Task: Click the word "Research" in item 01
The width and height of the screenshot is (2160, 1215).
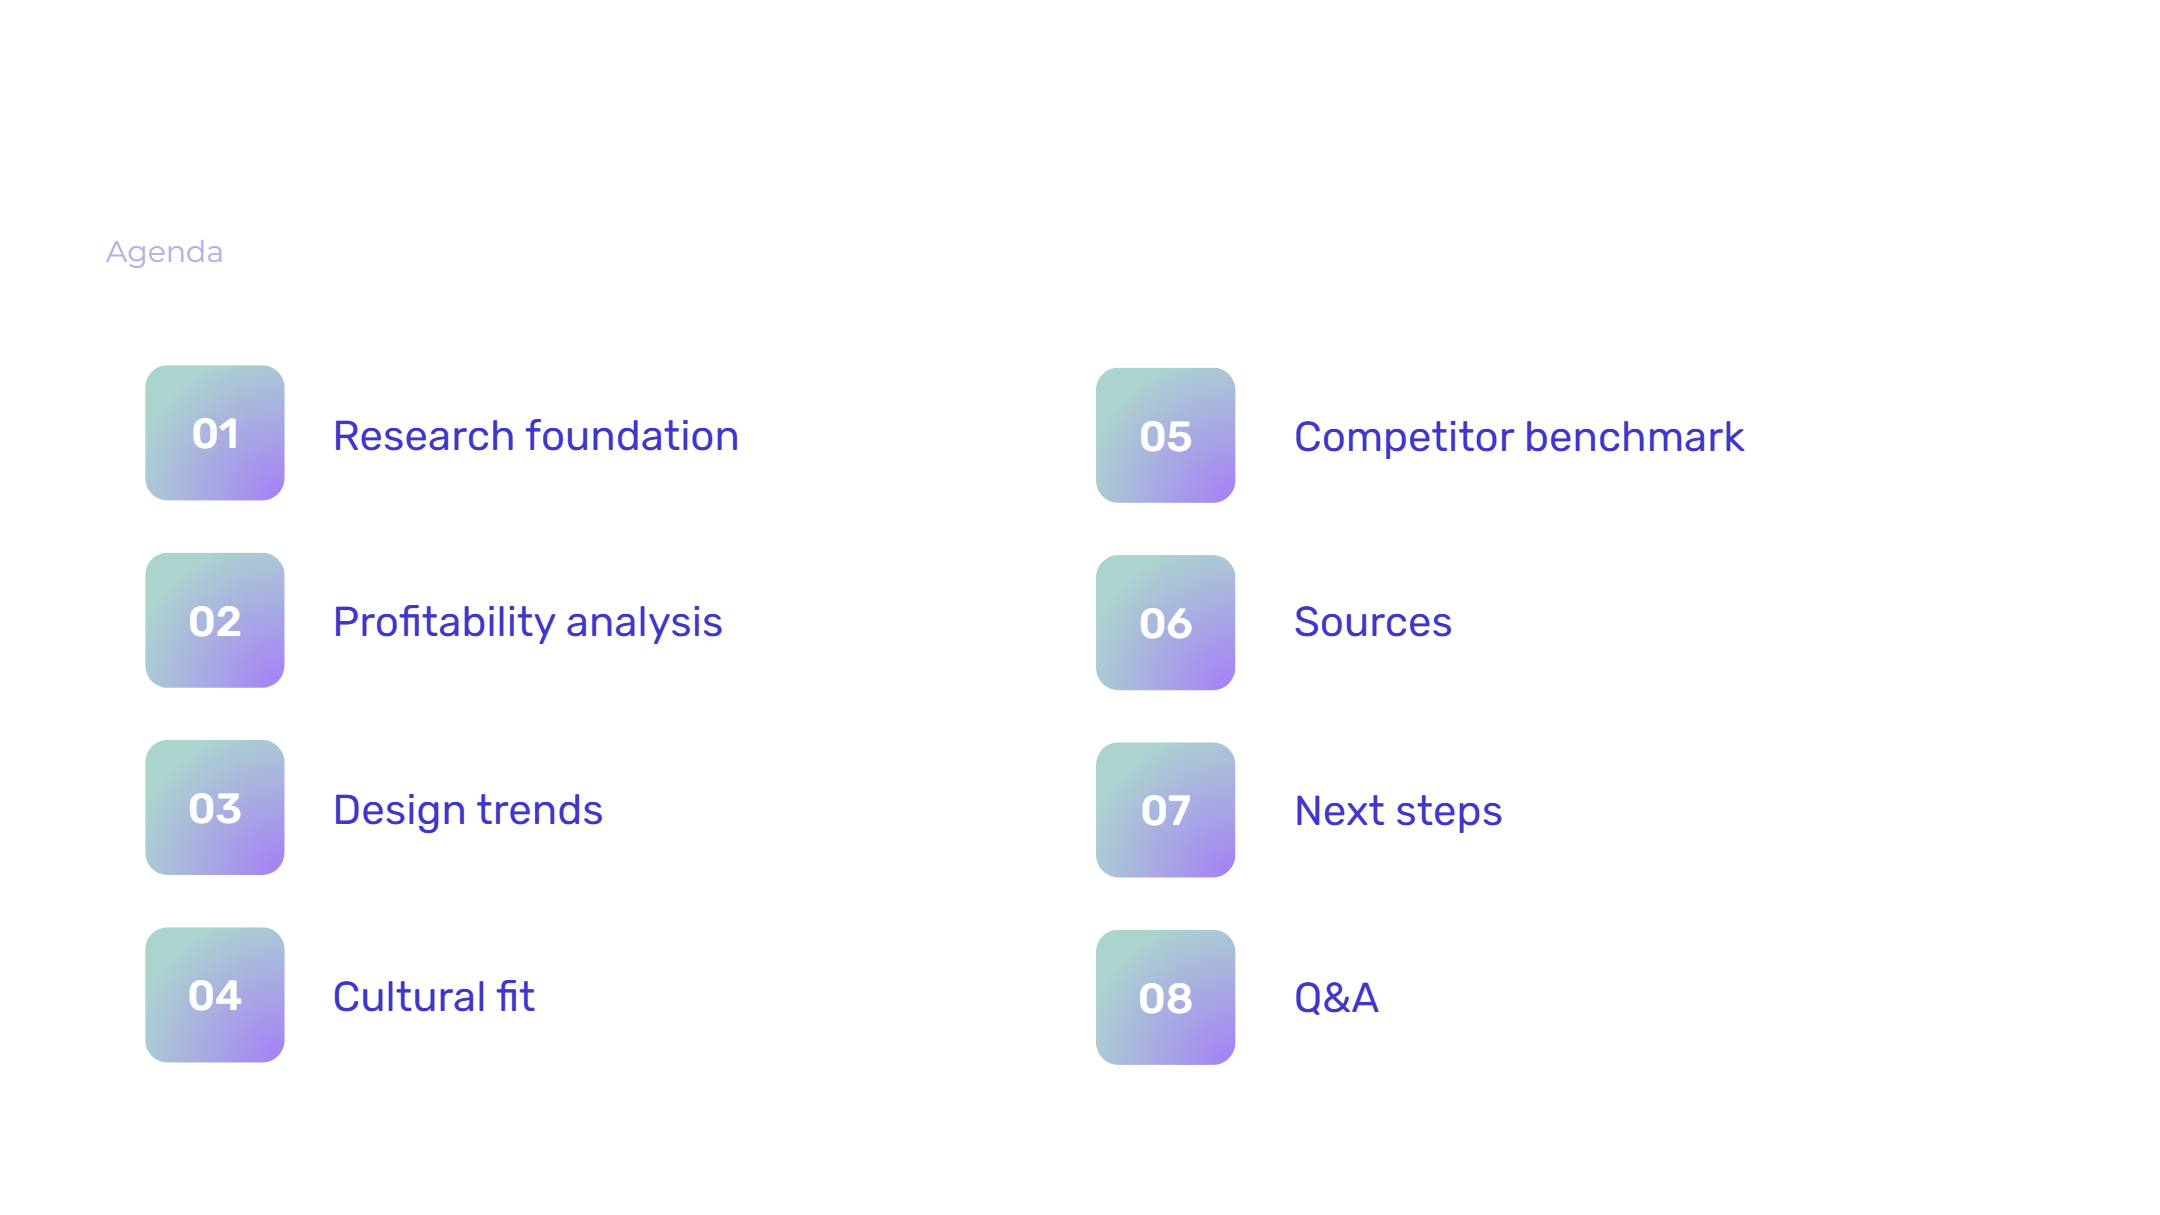Action: pyautogui.click(x=423, y=436)
